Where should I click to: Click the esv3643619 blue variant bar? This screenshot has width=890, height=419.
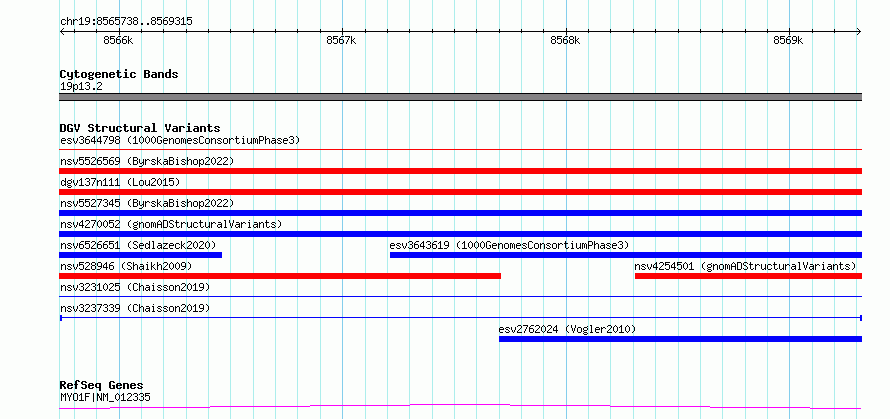626,255
